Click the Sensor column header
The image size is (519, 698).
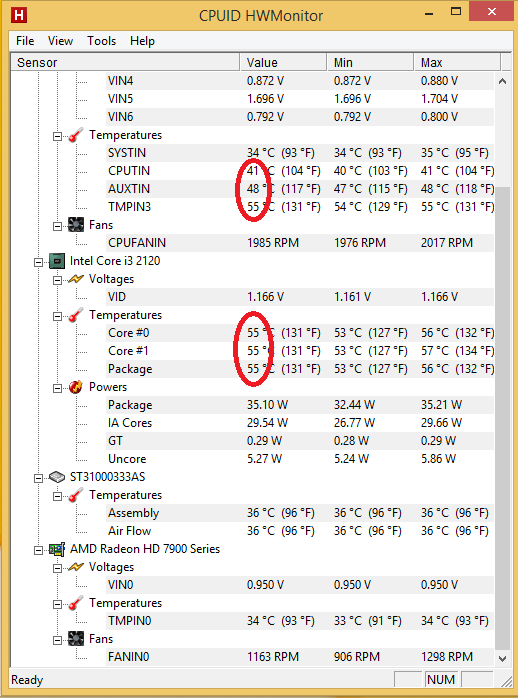126,63
